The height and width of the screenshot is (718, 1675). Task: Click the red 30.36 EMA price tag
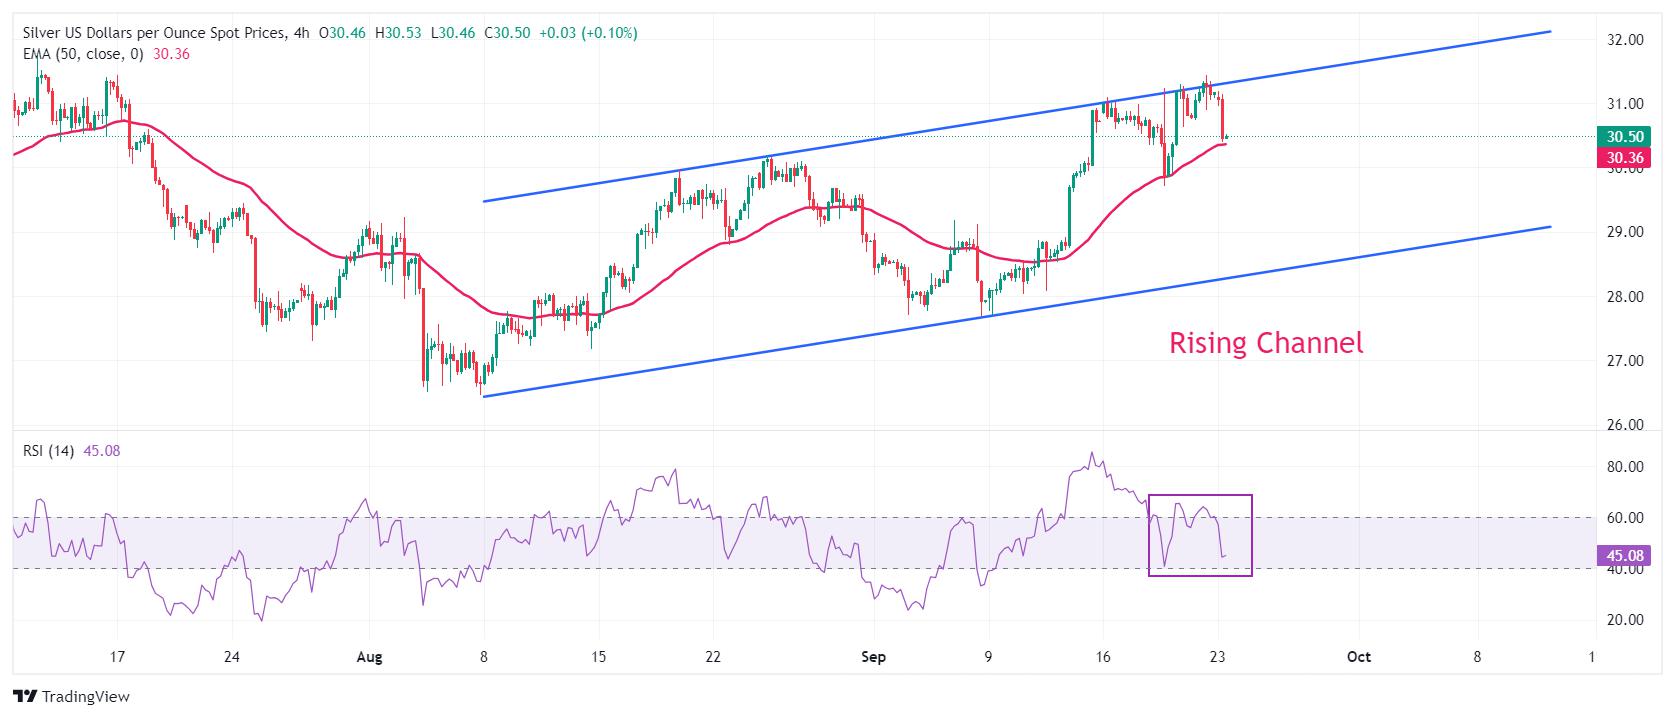coord(1621,158)
